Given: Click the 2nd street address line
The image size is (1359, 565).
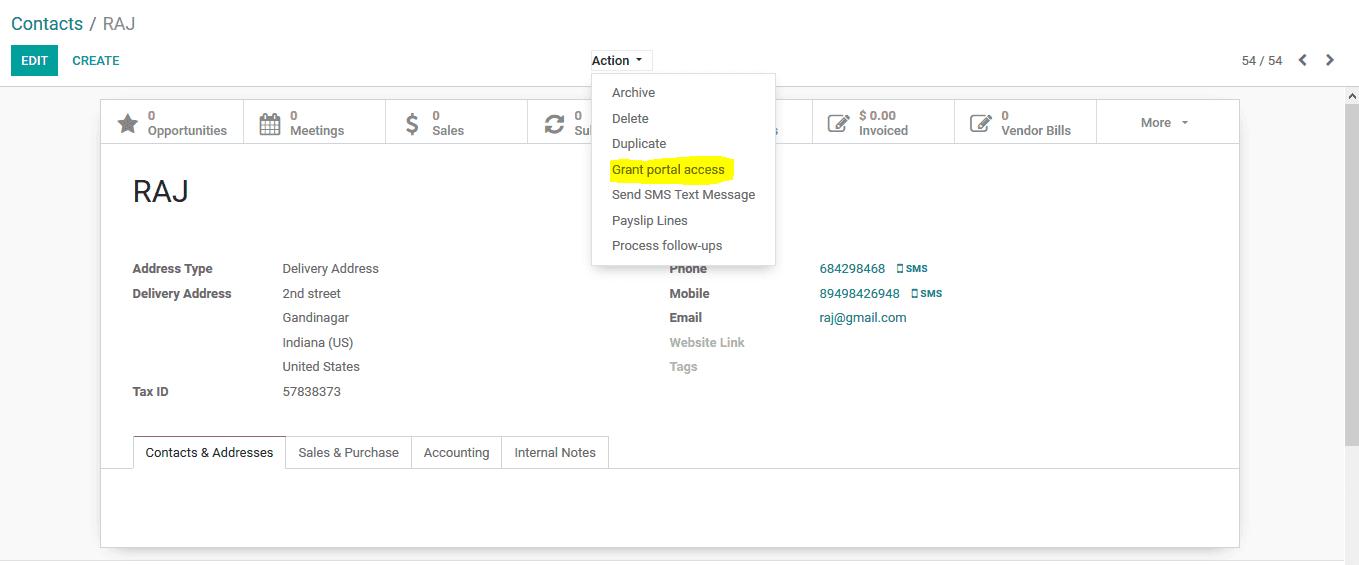Looking at the screenshot, I should [312, 294].
